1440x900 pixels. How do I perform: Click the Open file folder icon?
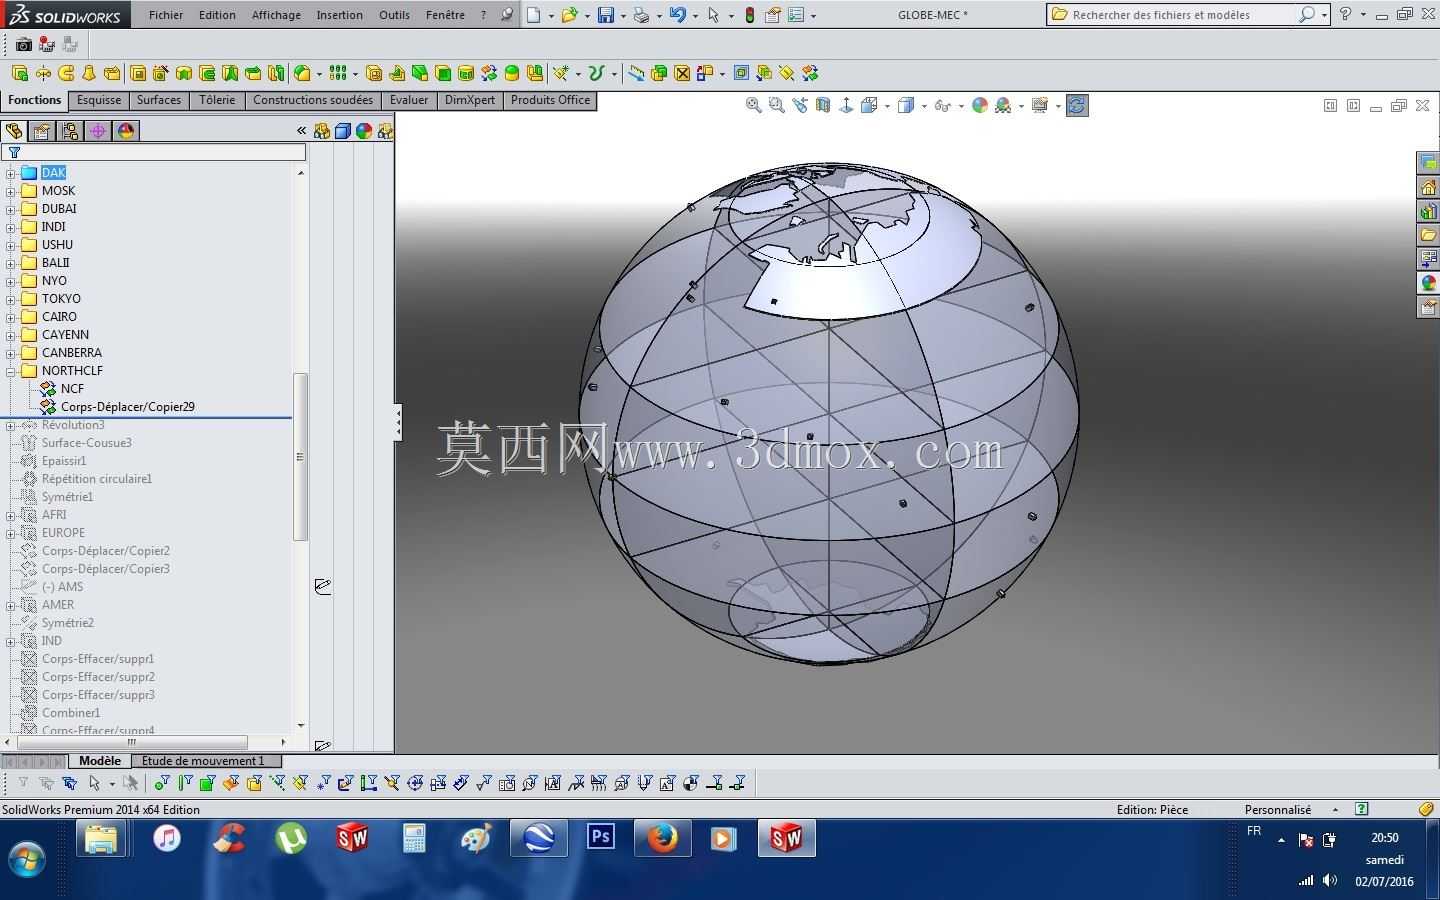pos(569,15)
